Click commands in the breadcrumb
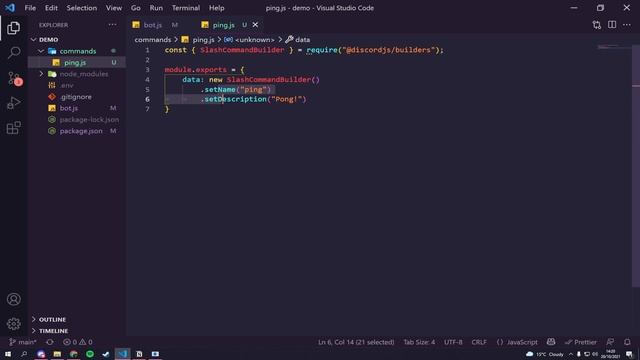 click(x=153, y=40)
